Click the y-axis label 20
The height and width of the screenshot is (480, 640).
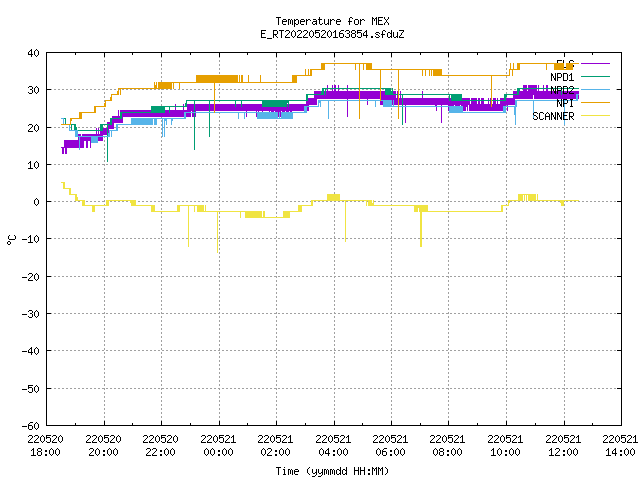tap(33, 128)
